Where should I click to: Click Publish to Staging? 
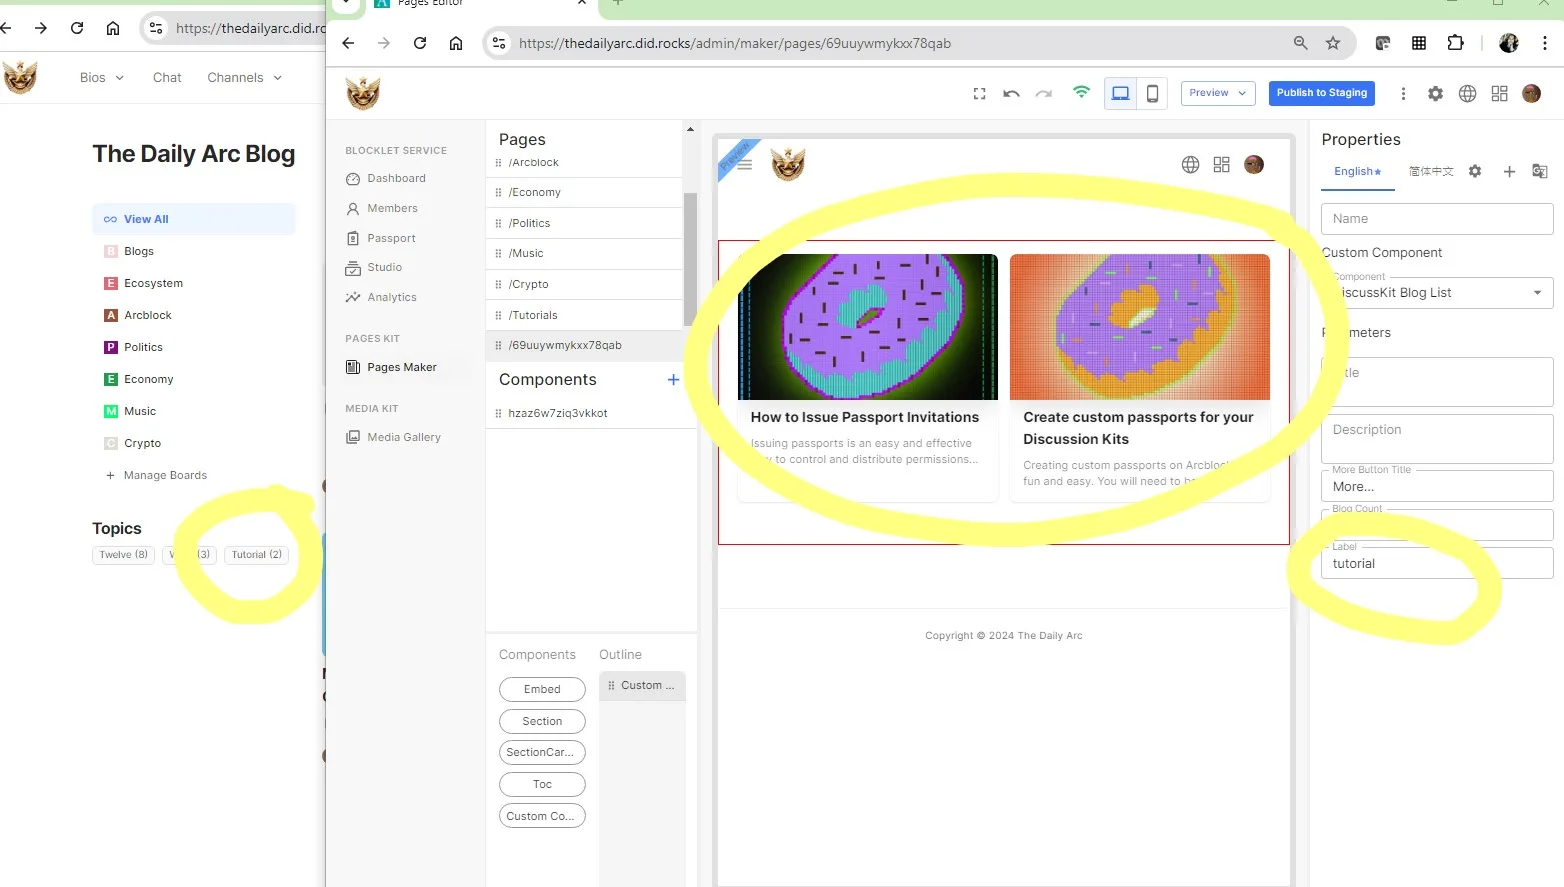[x=1322, y=93]
